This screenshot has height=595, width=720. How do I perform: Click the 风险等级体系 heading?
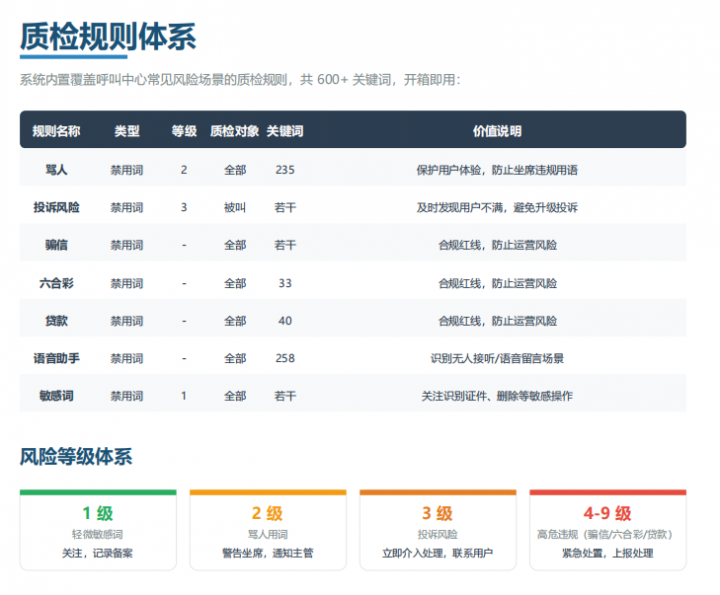(76, 456)
